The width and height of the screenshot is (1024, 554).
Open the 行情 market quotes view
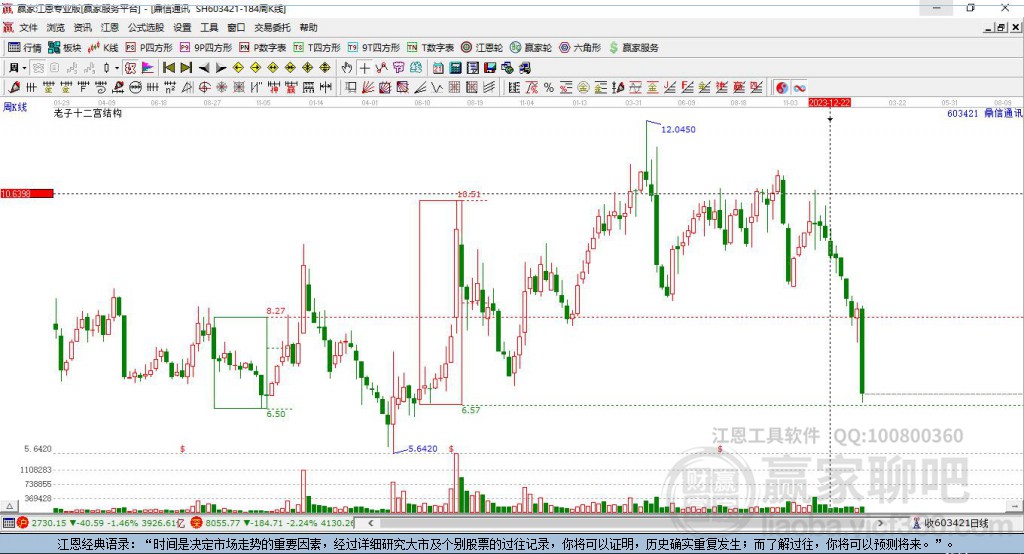click(x=24, y=48)
